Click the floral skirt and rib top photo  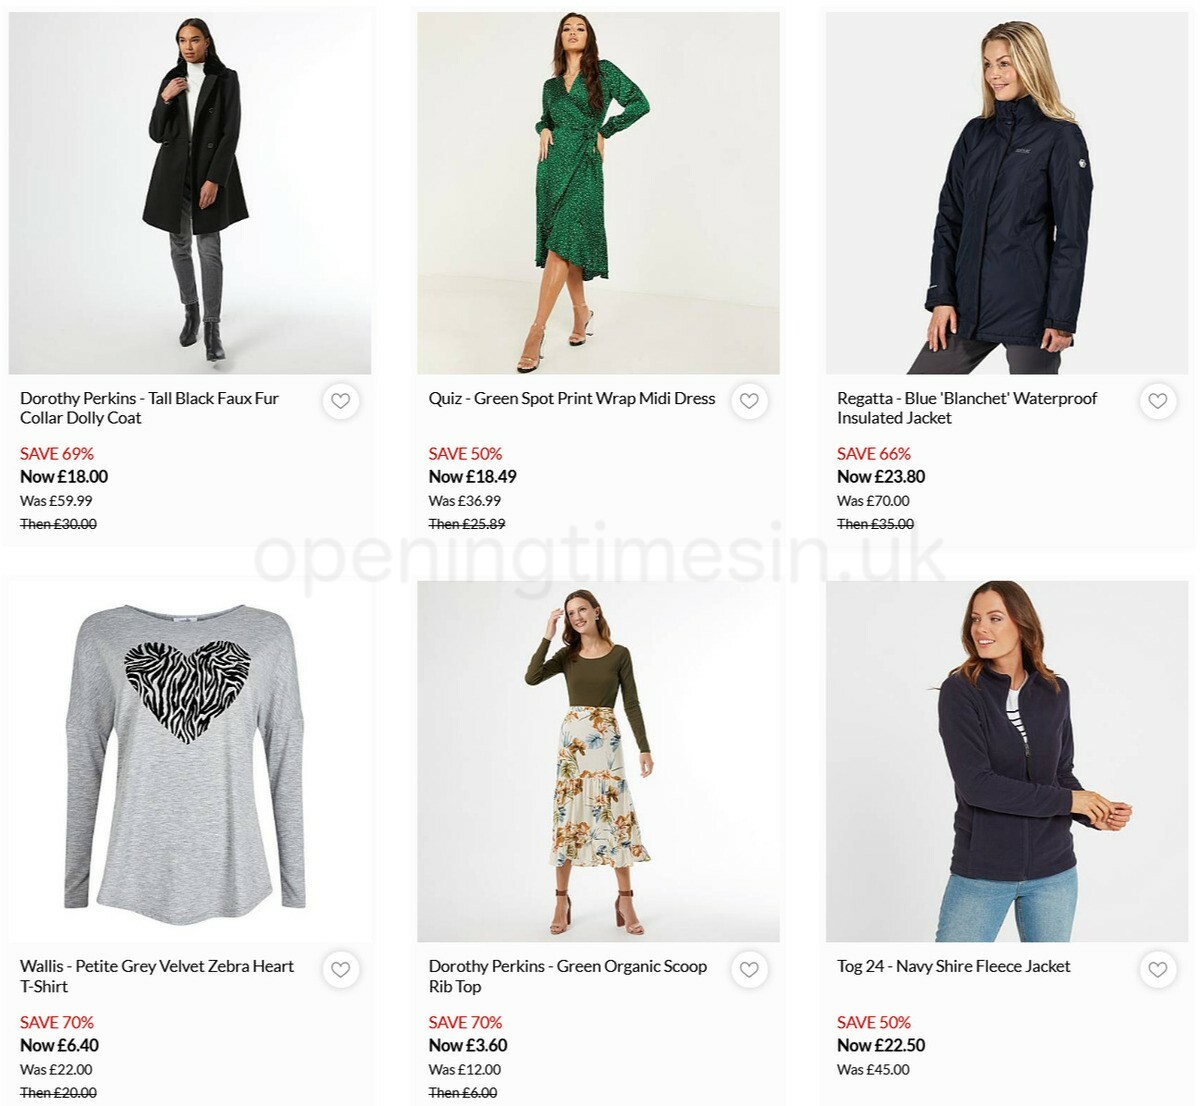(598, 758)
